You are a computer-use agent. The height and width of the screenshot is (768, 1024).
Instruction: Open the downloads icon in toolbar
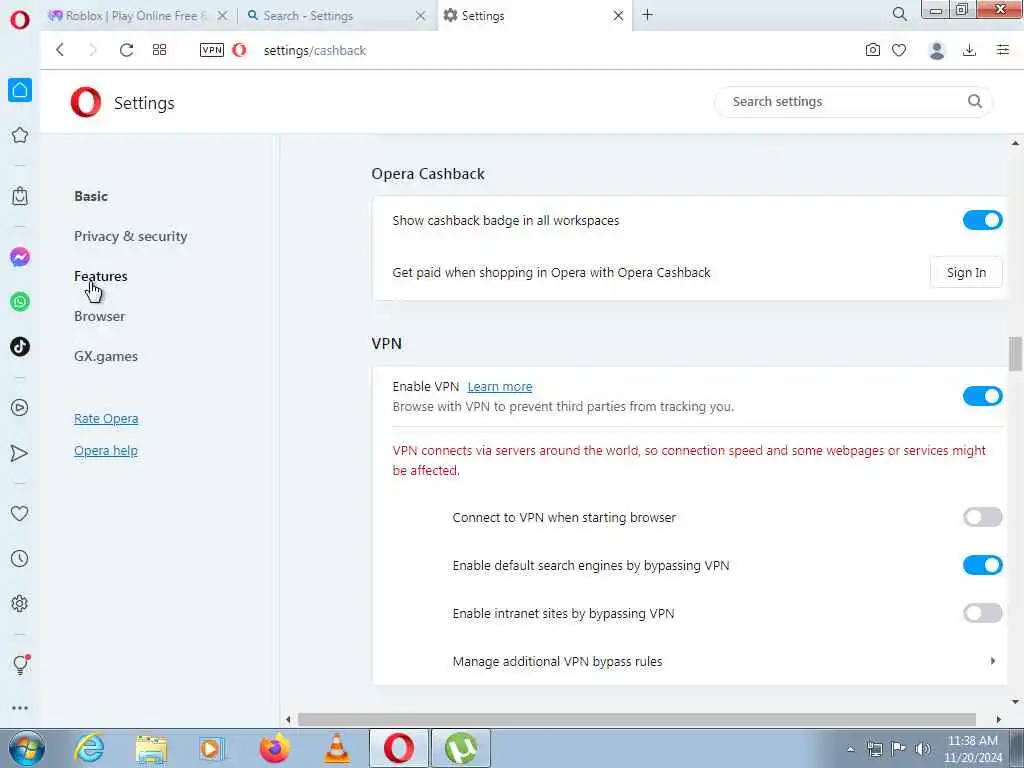tap(969, 50)
